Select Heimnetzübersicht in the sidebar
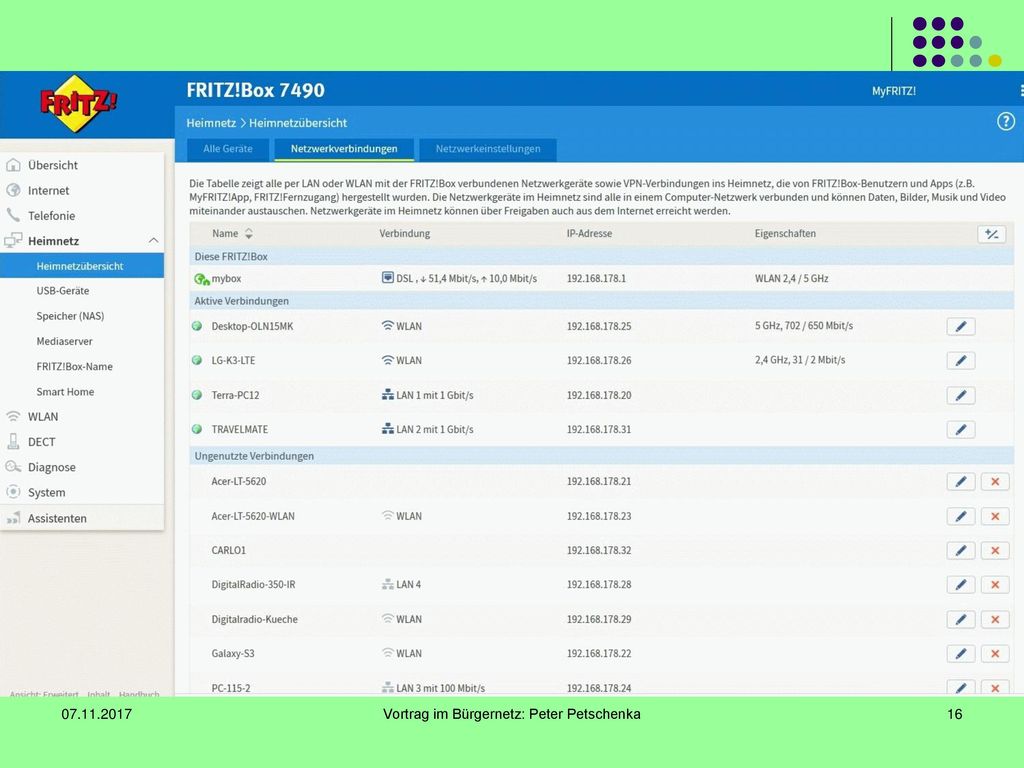Screen dimensions: 1024x768 (x=82, y=266)
